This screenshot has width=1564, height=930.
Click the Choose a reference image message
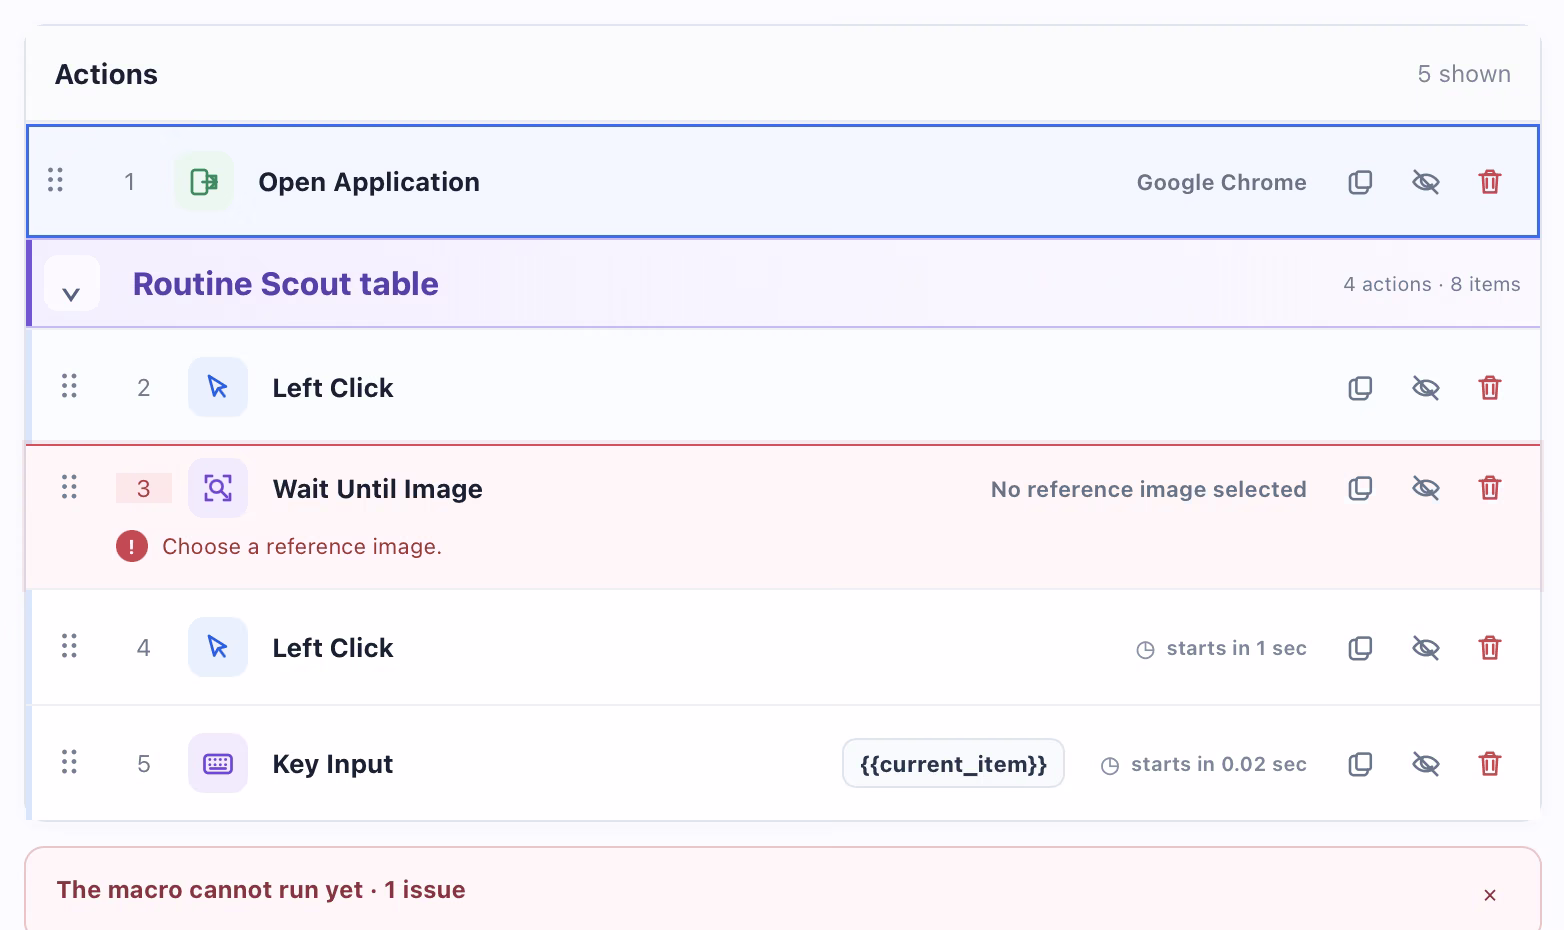tap(302, 547)
